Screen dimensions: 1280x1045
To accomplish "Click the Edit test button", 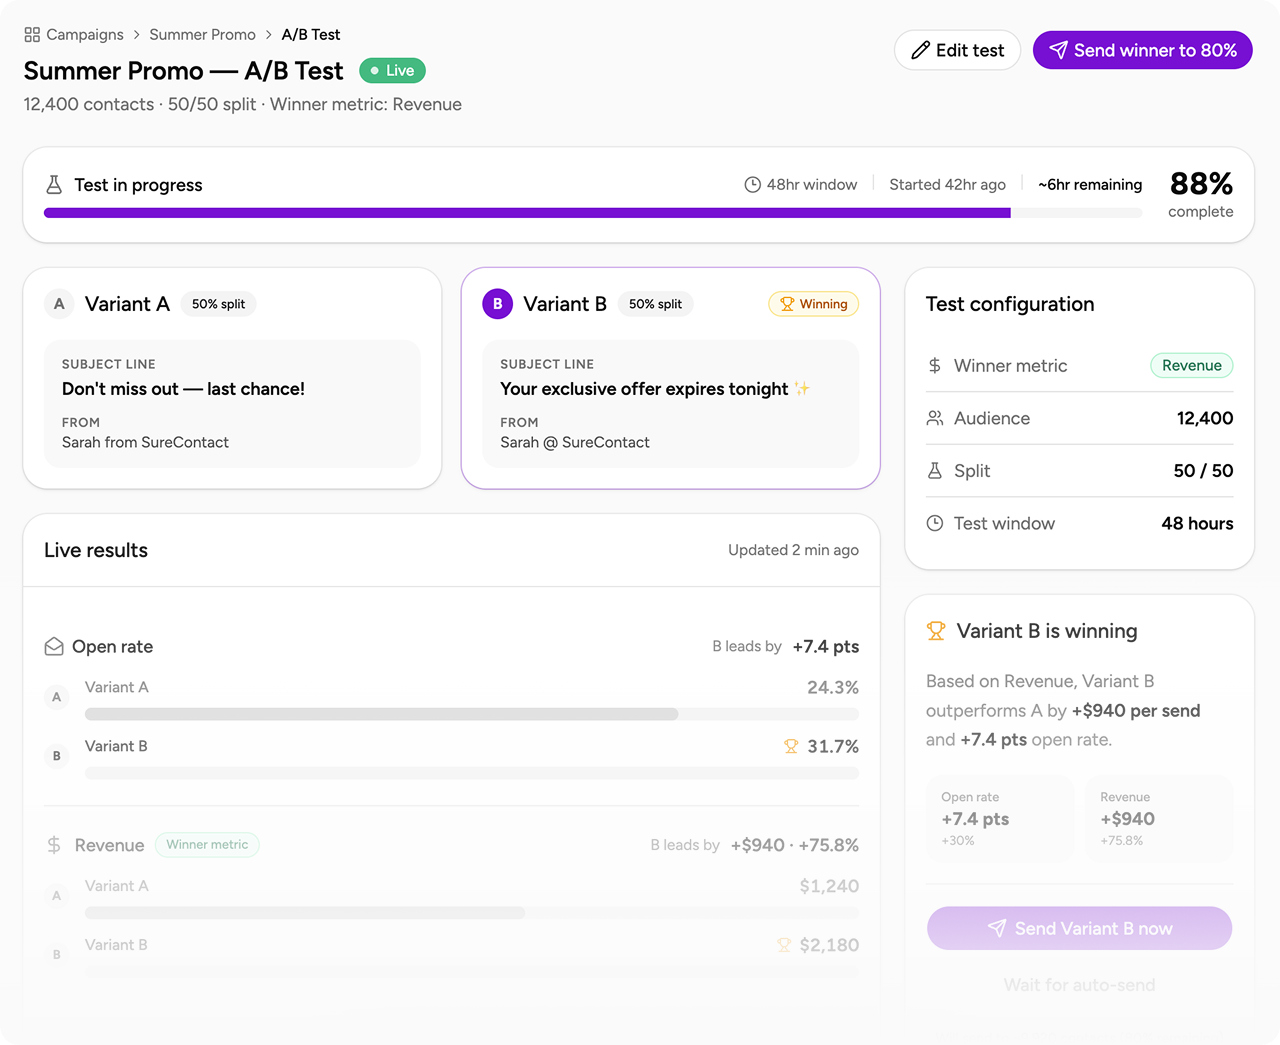I will click(x=957, y=50).
